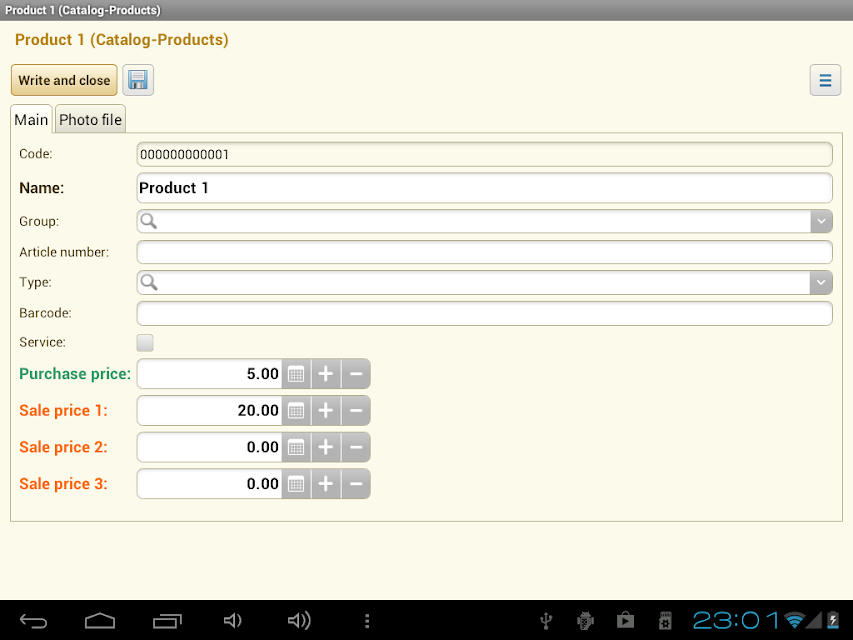Tap the volume down icon
Viewport: 853px width, 640px height.
[233, 620]
